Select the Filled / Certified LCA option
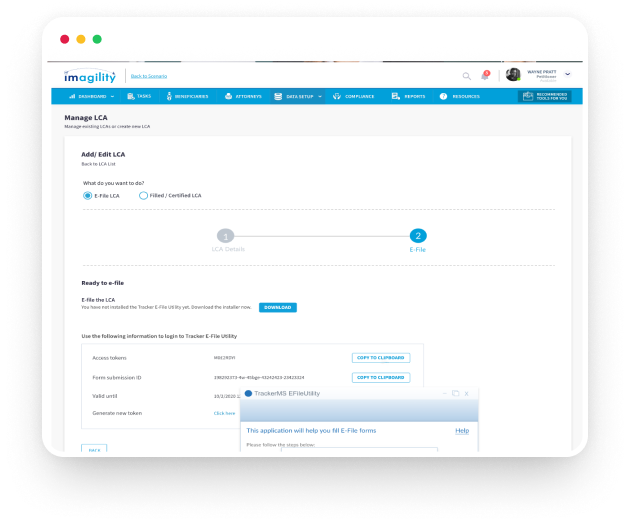 143,196
